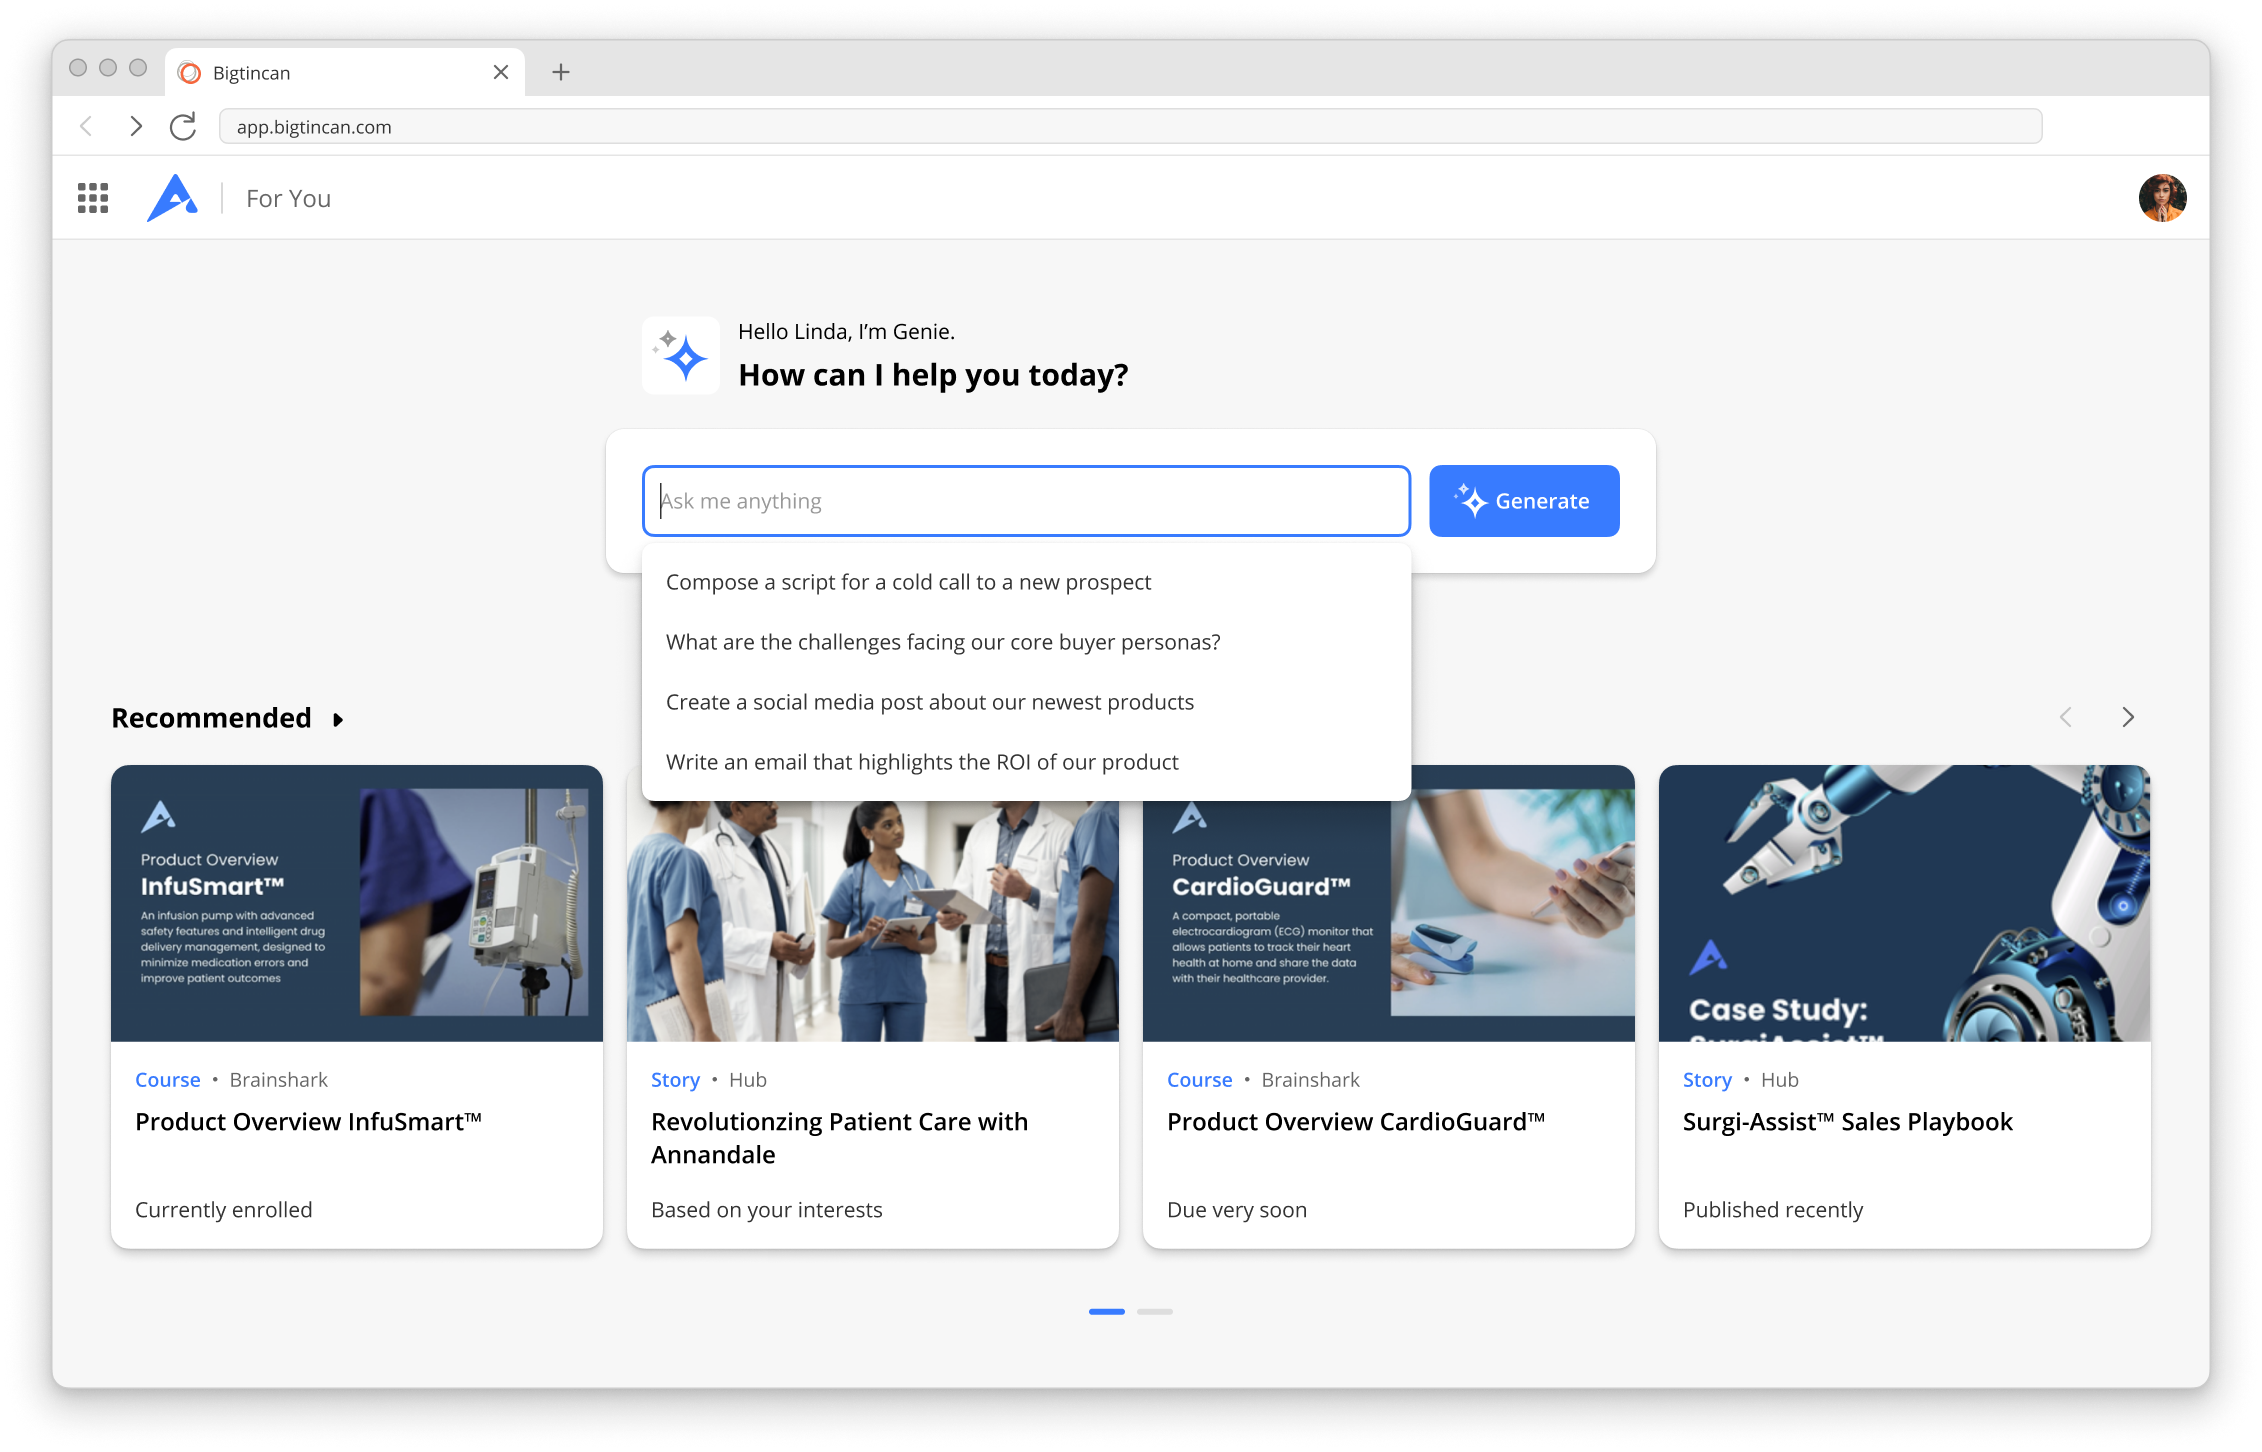Screen dimensions: 2262x1452
Task: Select the For You section
Action: pyautogui.click(x=288, y=198)
